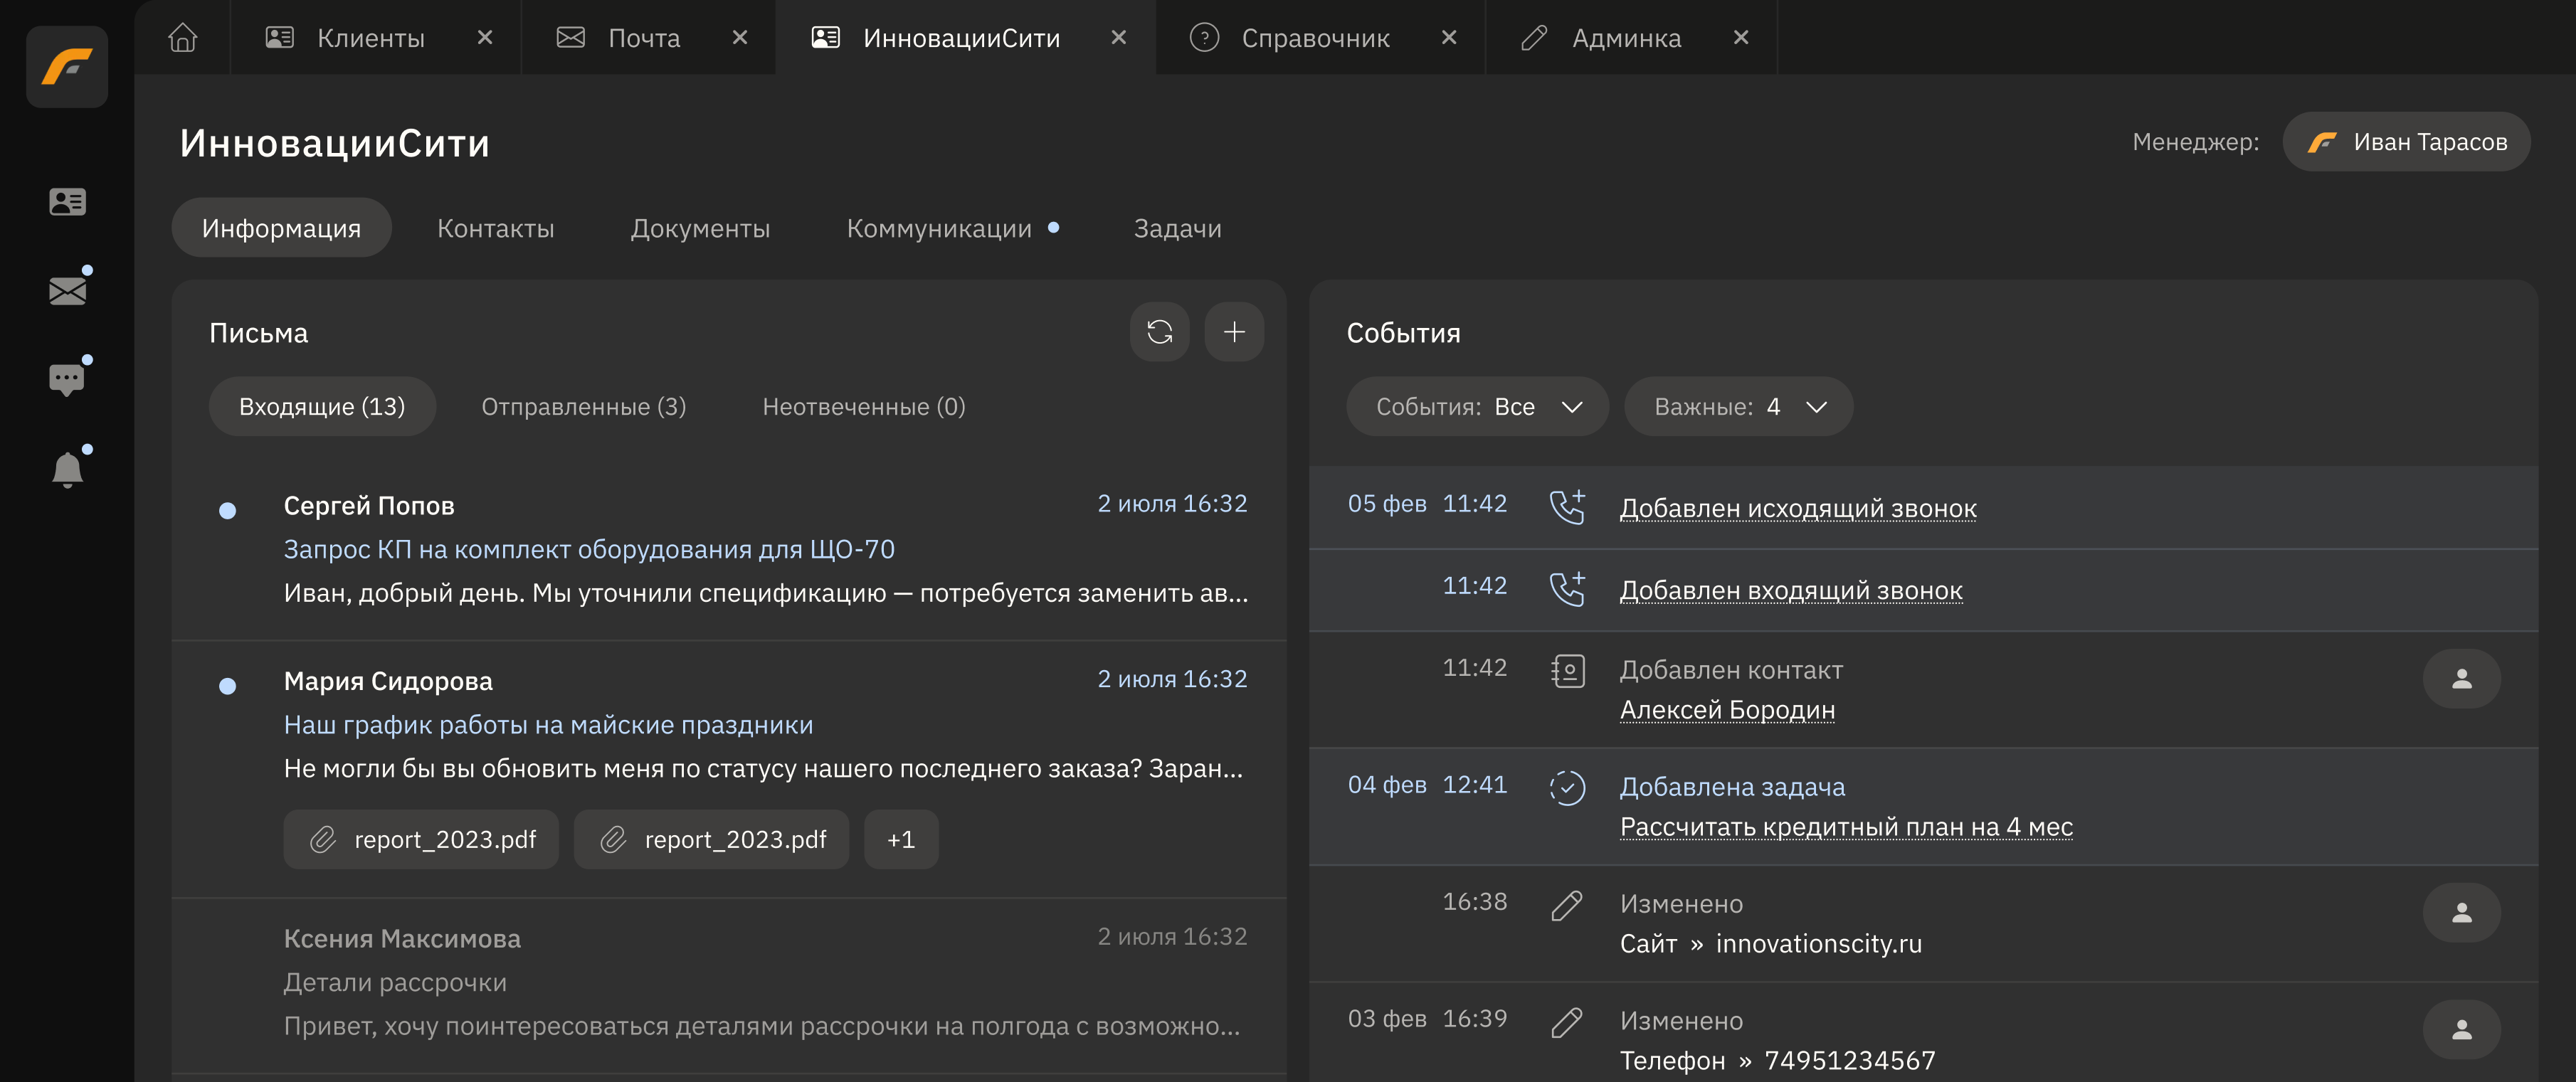
Task: Click user icon beside Алексей Бородин event
Action: [x=2461, y=679]
